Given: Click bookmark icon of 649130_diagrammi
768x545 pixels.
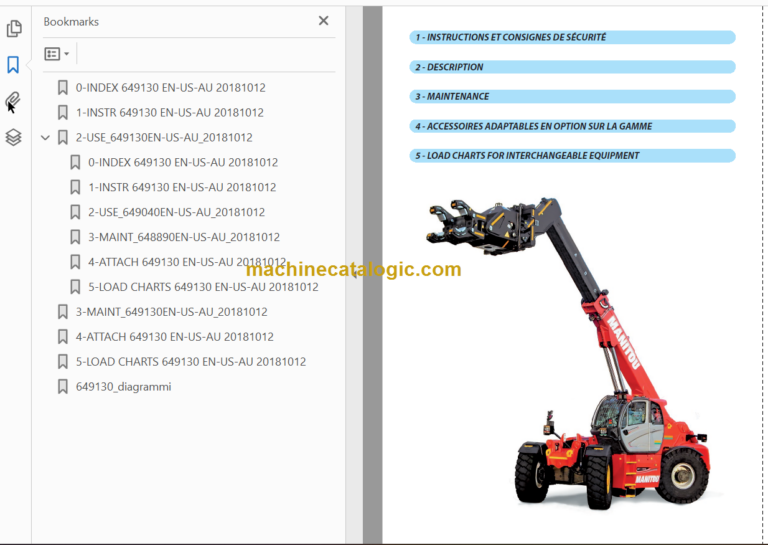Looking at the screenshot, I should (x=63, y=387).
